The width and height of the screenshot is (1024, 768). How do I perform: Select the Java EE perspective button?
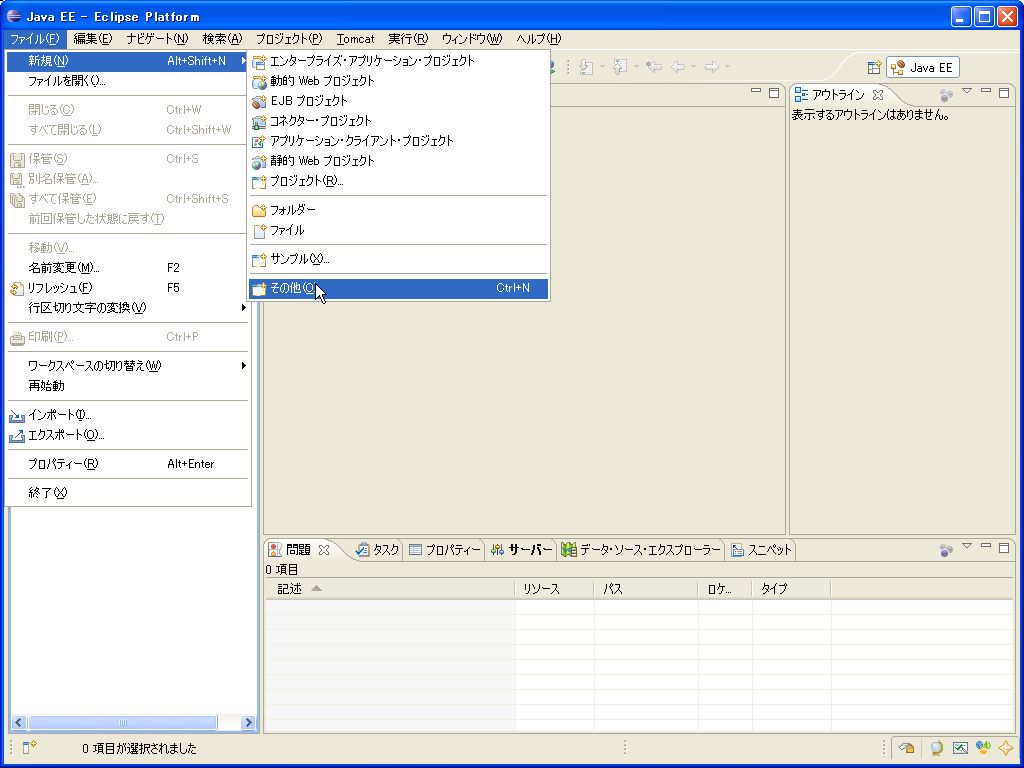pyautogui.click(x=923, y=67)
